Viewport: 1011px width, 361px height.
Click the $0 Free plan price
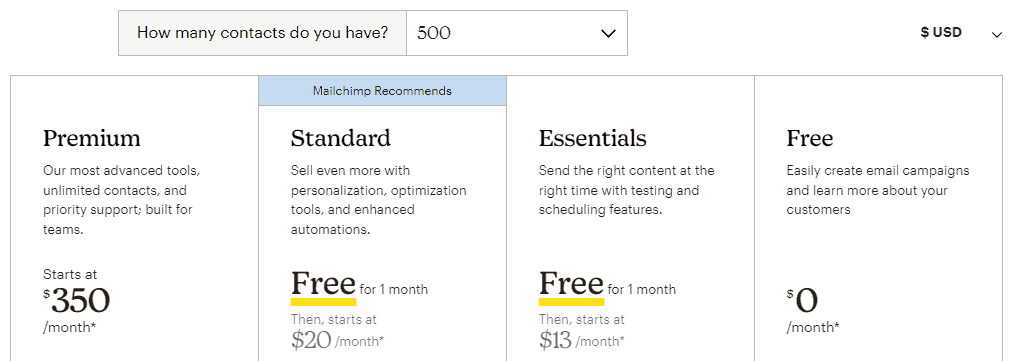802,300
